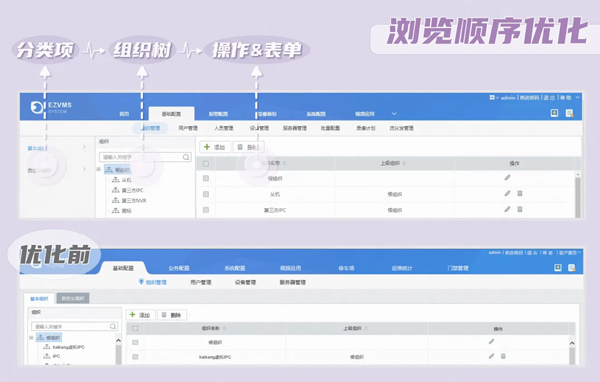Open the 门禁管理 tab
The image size is (600, 382).
458,268
